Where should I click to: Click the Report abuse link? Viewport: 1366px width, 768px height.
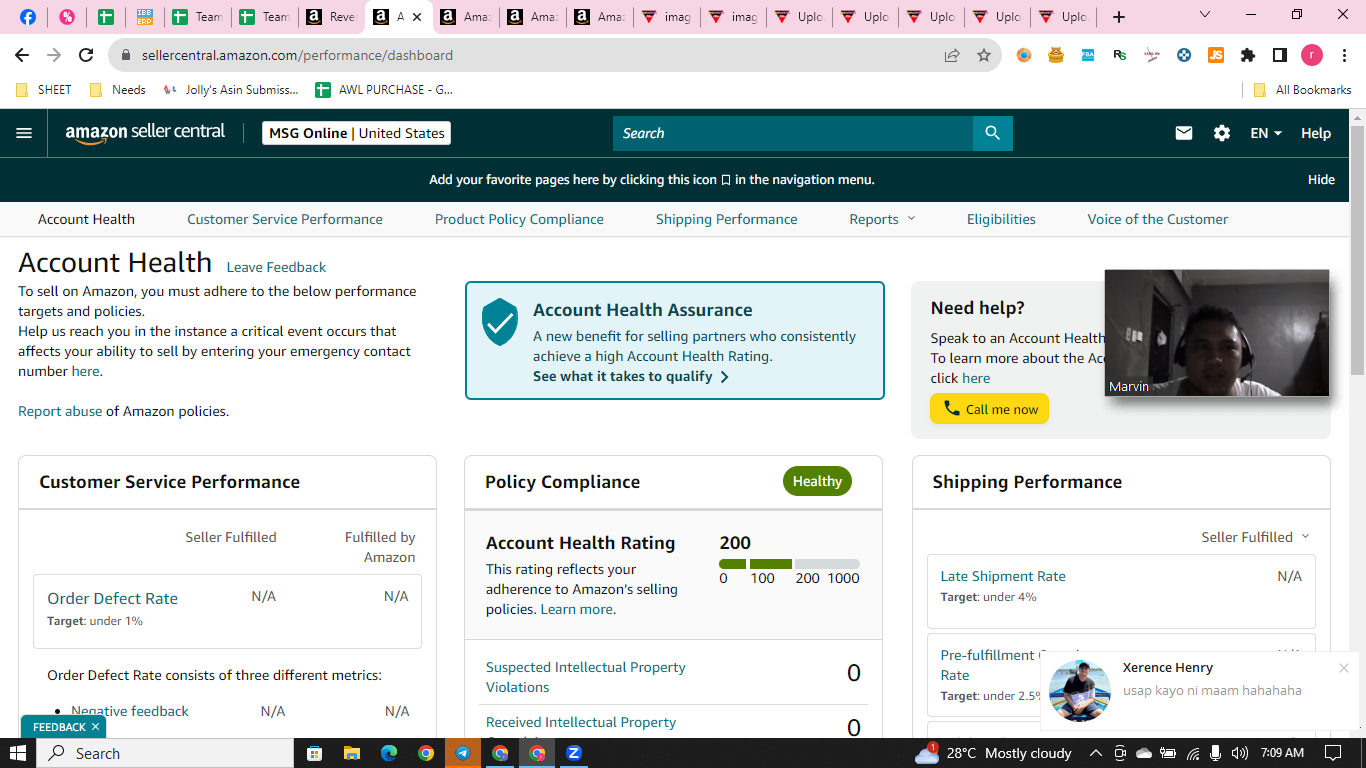pyautogui.click(x=60, y=411)
